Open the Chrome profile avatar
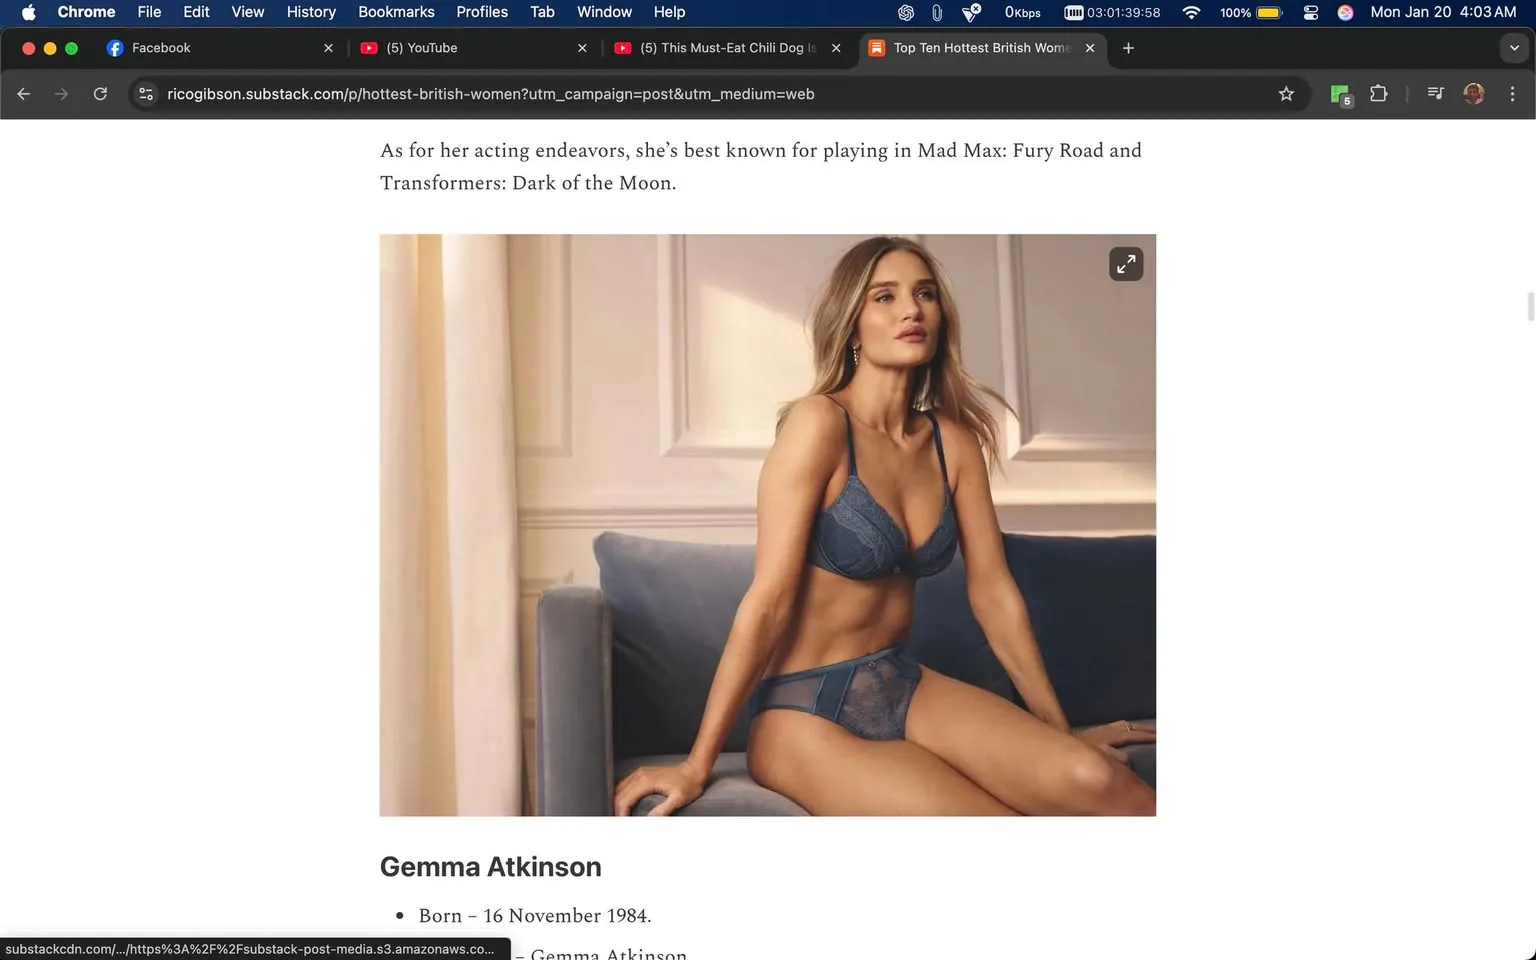The image size is (1536, 960). [x=1473, y=93]
